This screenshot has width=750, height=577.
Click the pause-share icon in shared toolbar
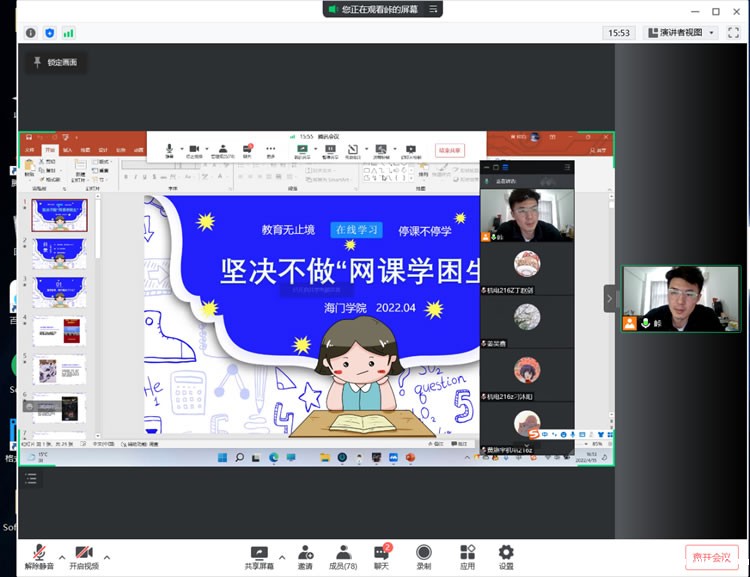tap(330, 151)
